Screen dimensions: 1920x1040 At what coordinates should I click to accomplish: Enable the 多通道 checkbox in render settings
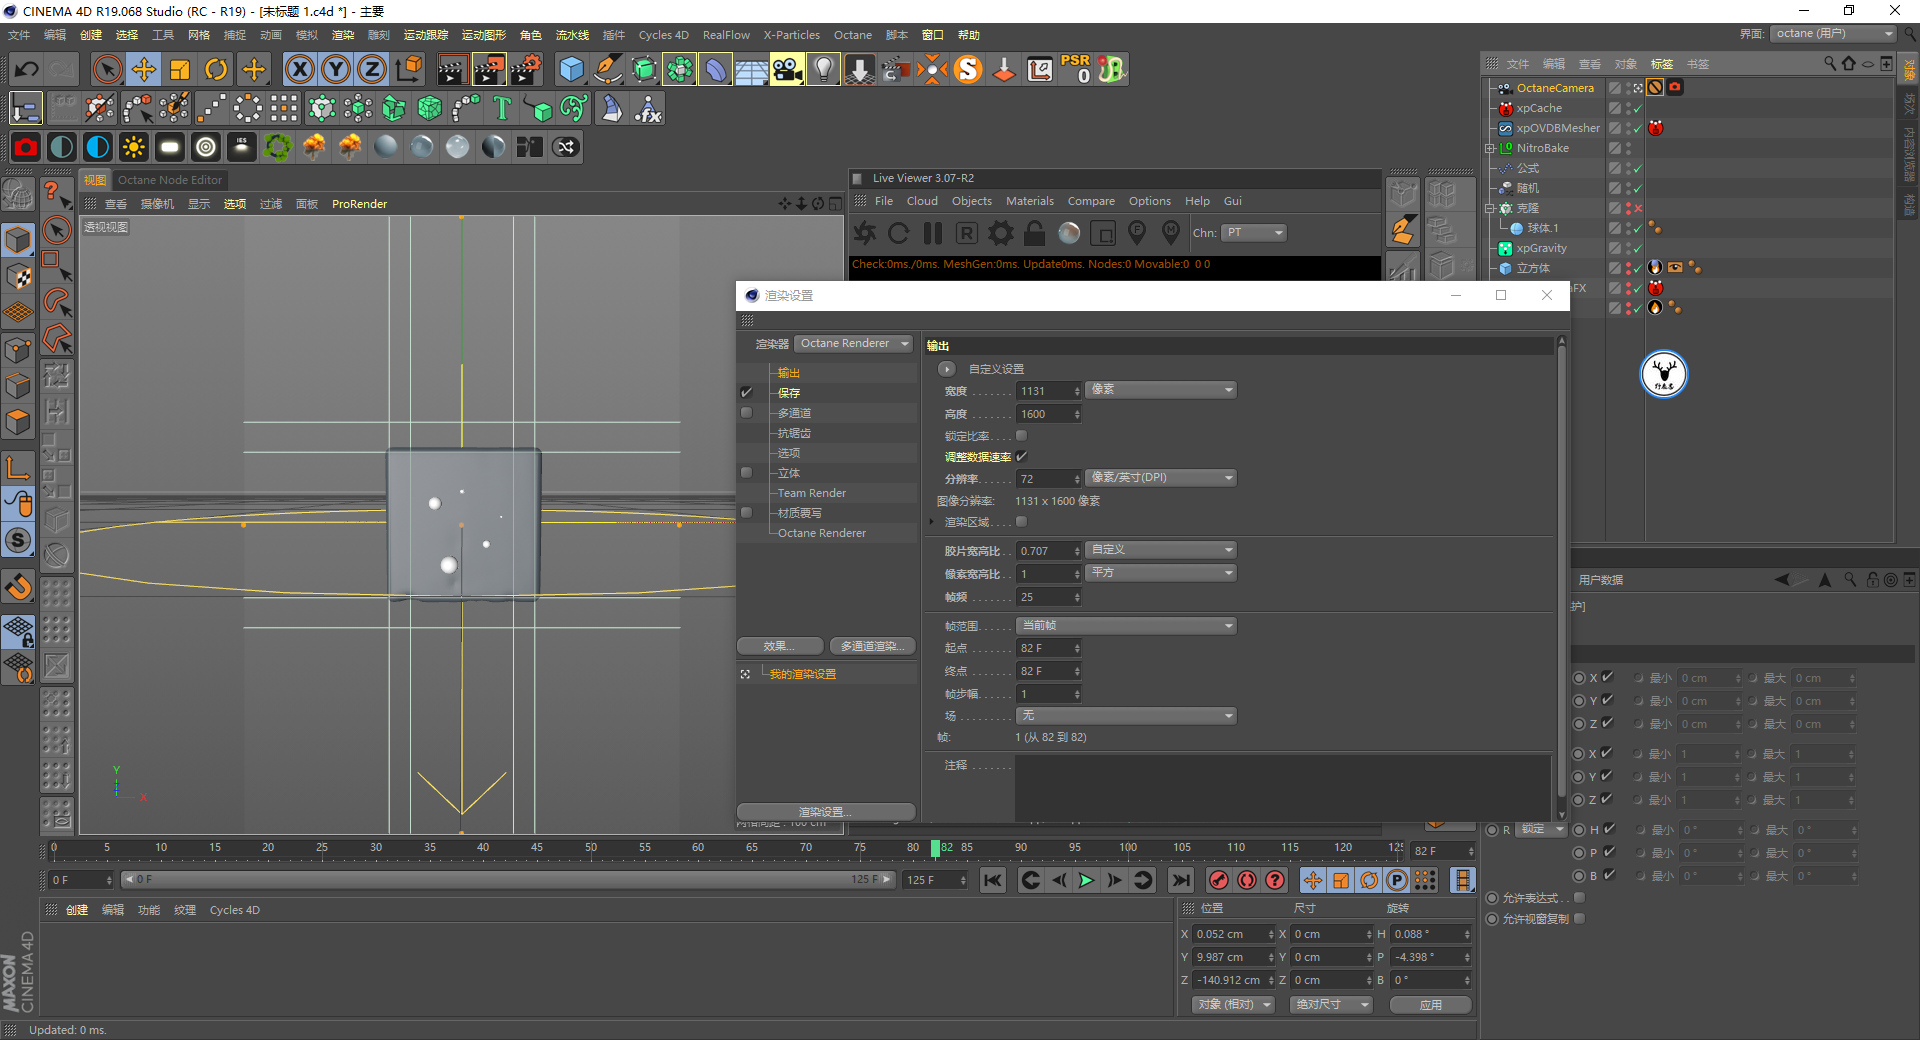[x=746, y=412]
